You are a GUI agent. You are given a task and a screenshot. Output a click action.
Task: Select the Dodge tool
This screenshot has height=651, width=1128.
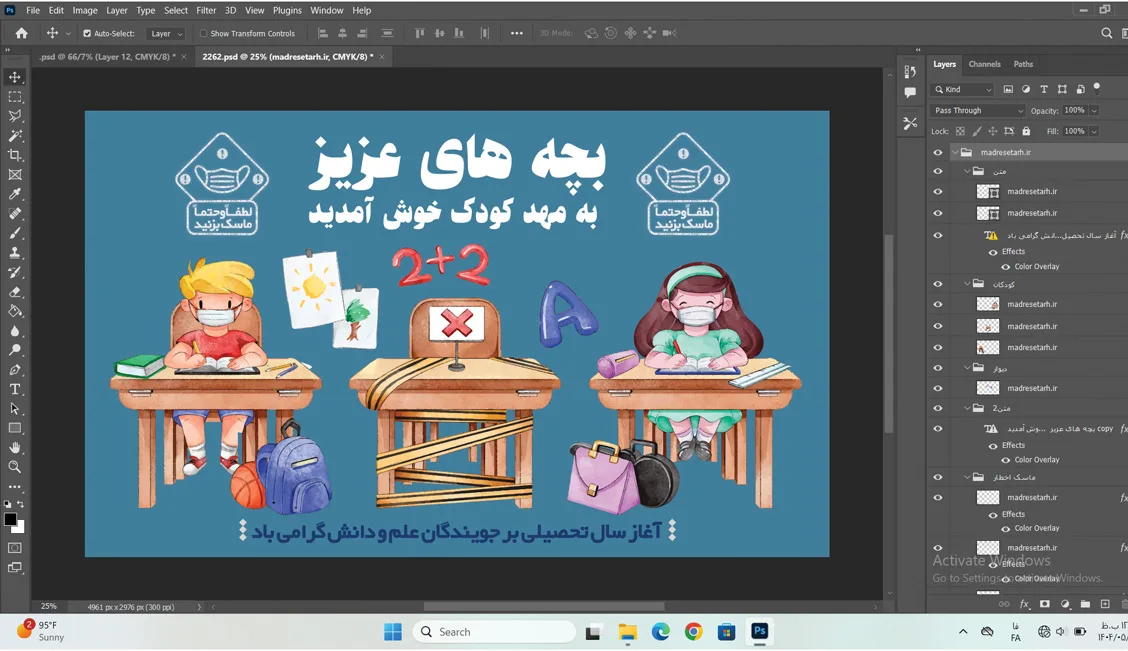click(x=14, y=350)
